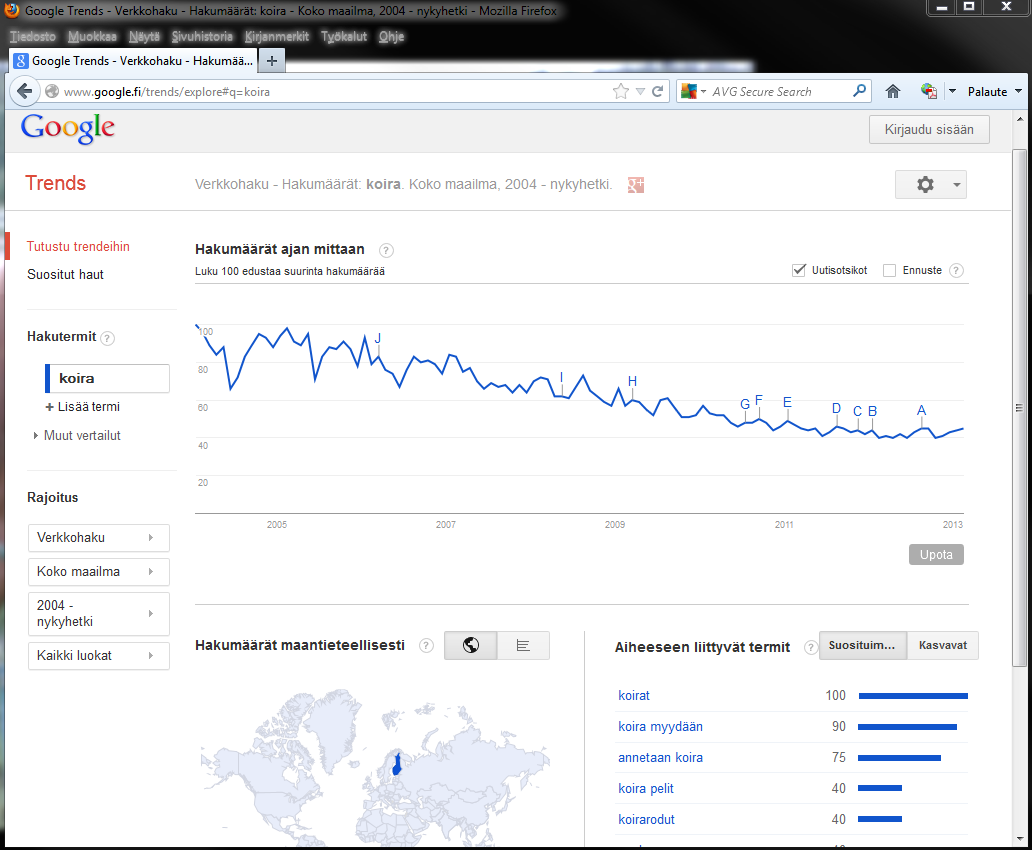Click the site identity globe icon in the URL bar

(x=52, y=92)
